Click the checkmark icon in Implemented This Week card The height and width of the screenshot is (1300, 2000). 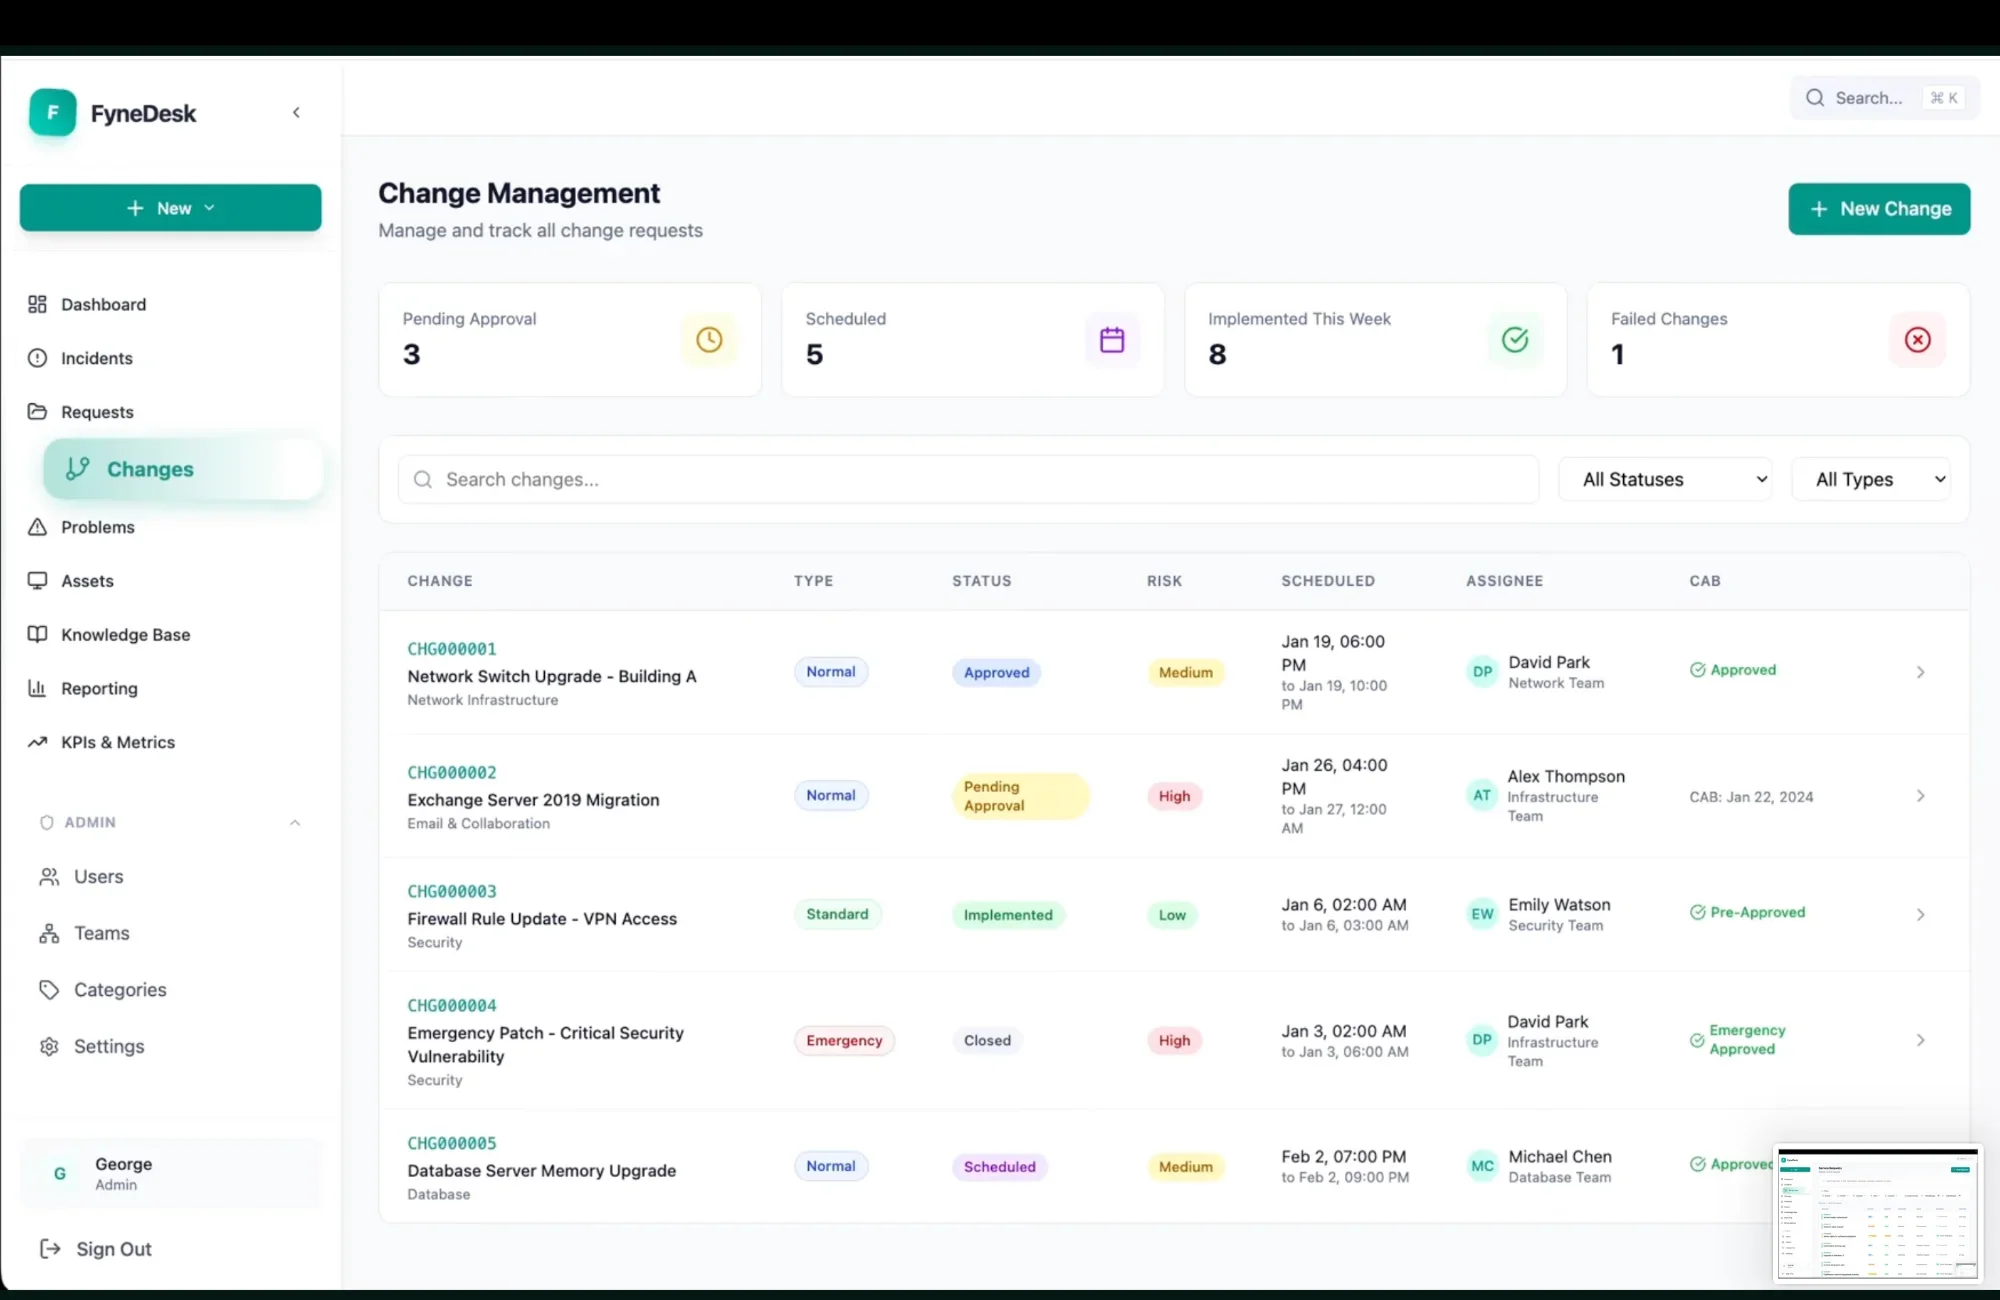1515,340
